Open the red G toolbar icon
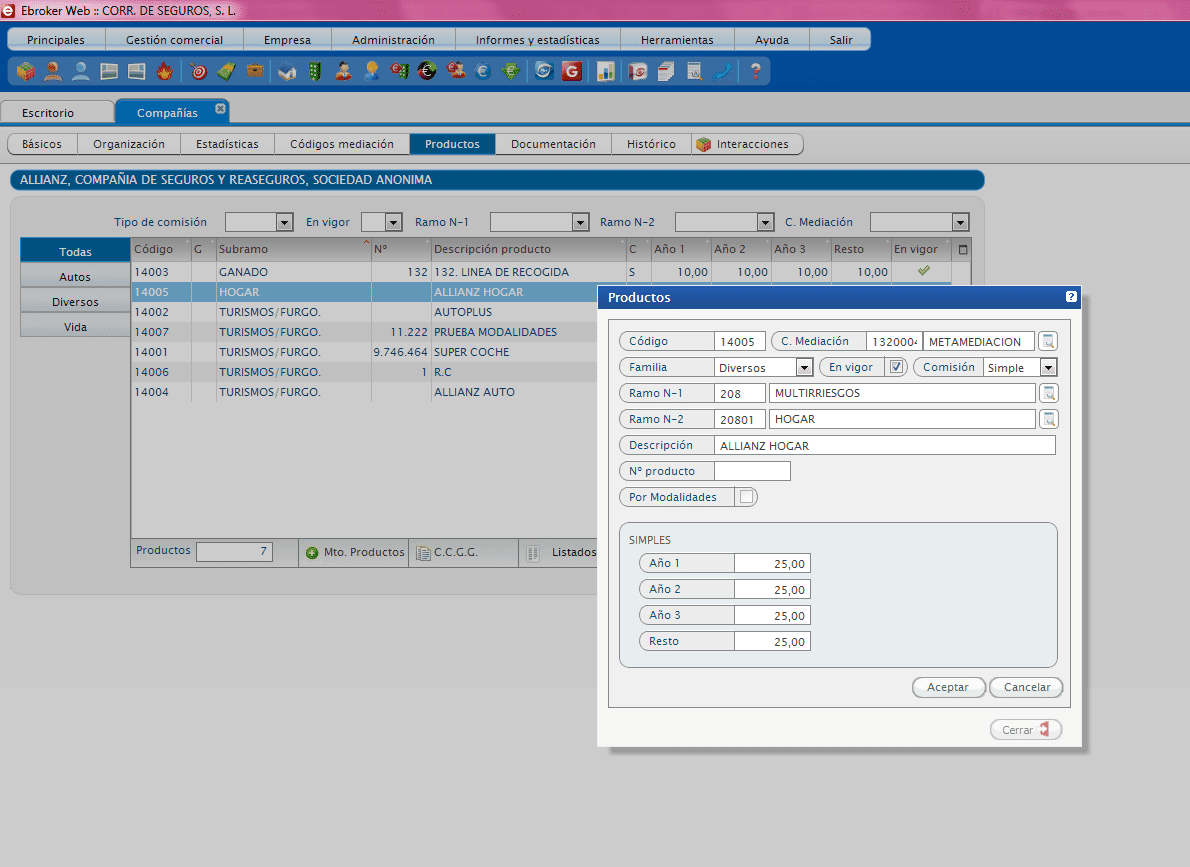1190x867 pixels. coord(572,71)
